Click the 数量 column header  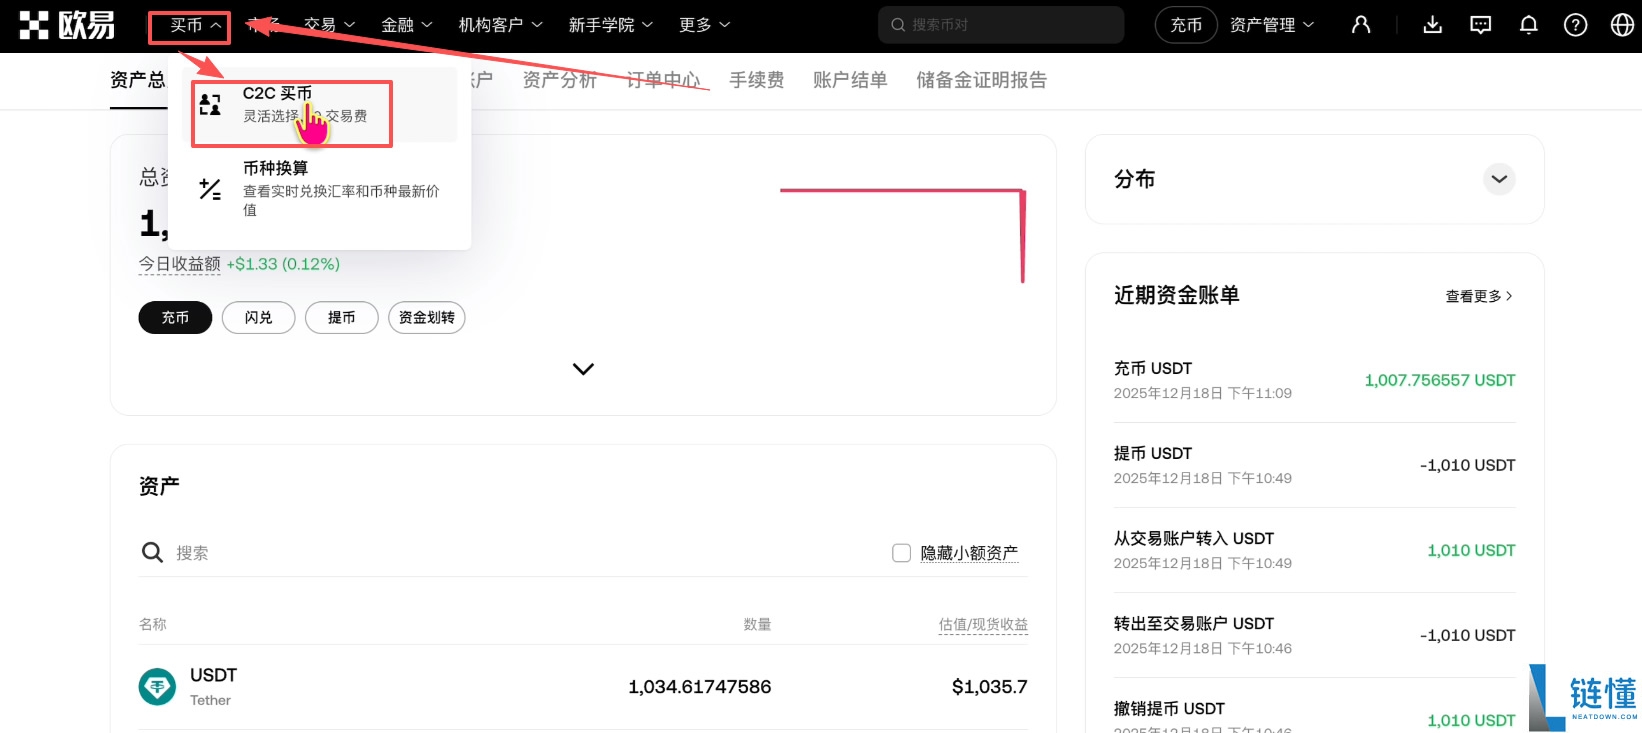coord(757,624)
